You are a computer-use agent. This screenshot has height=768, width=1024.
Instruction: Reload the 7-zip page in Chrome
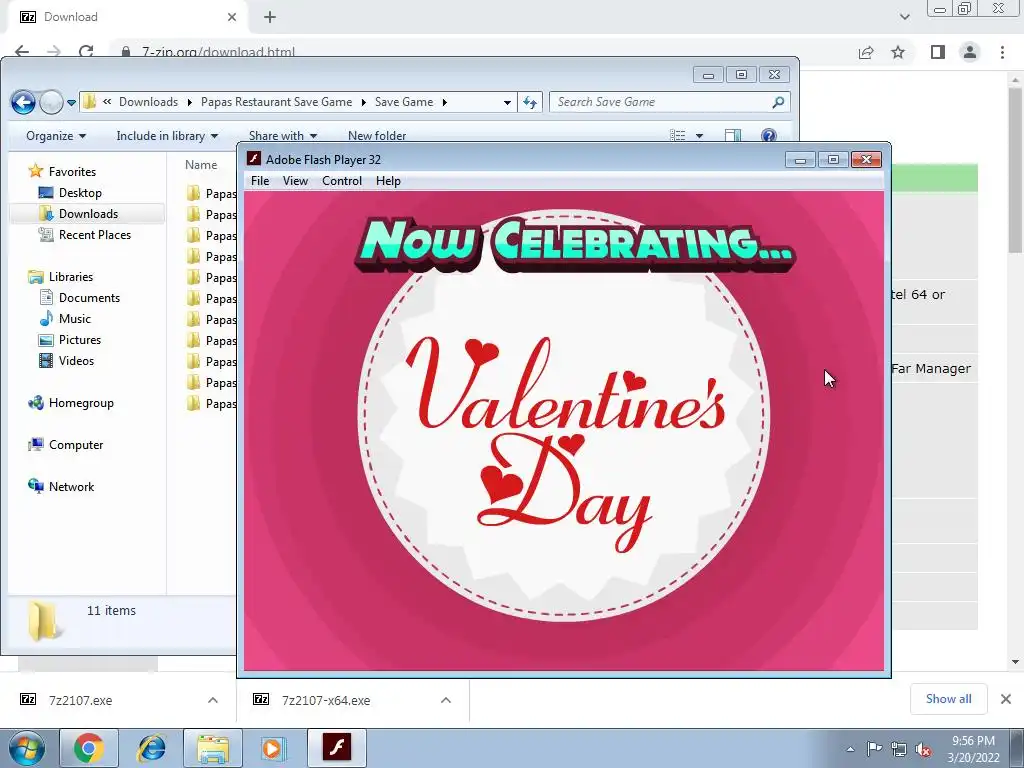pyautogui.click(x=86, y=51)
